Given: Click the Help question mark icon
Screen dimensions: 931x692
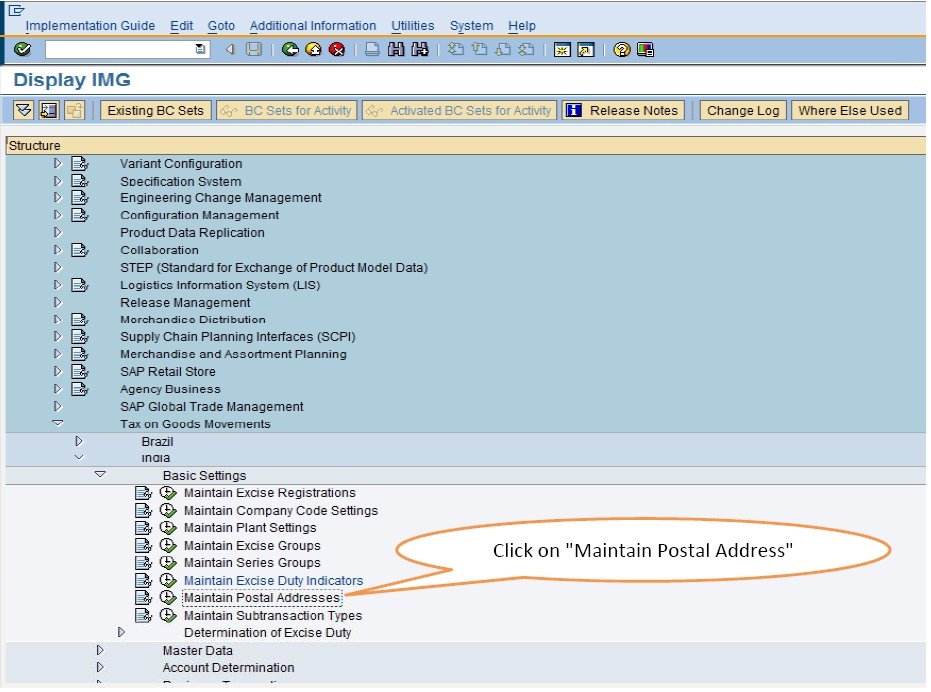Looking at the screenshot, I should pos(621,49).
